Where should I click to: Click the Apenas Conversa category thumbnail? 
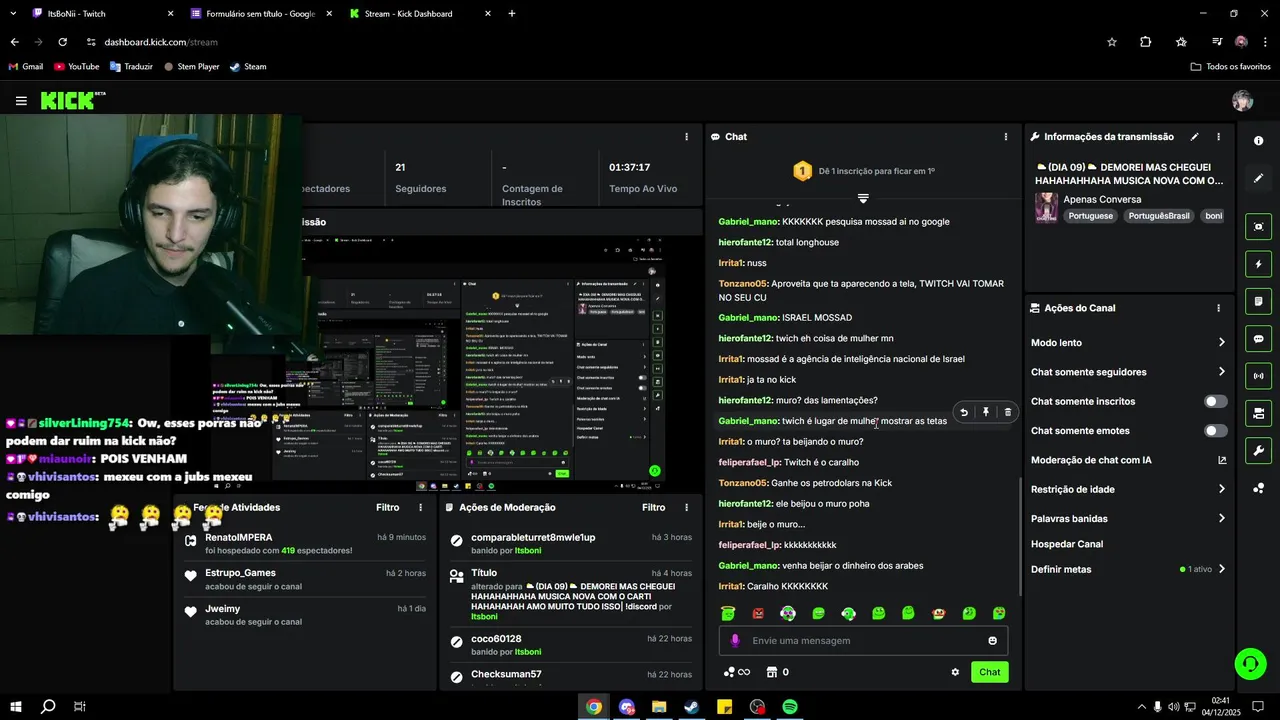[1047, 208]
